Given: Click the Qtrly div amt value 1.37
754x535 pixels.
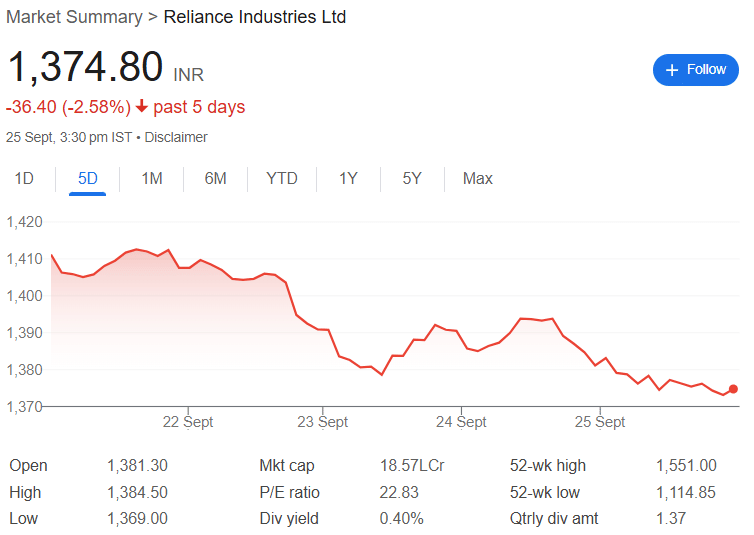Looking at the screenshot, I should coord(671,518).
